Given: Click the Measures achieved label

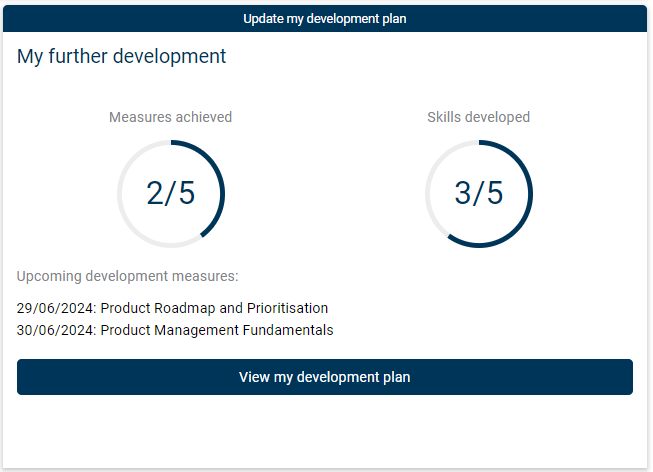Looking at the screenshot, I should pos(170,117).
